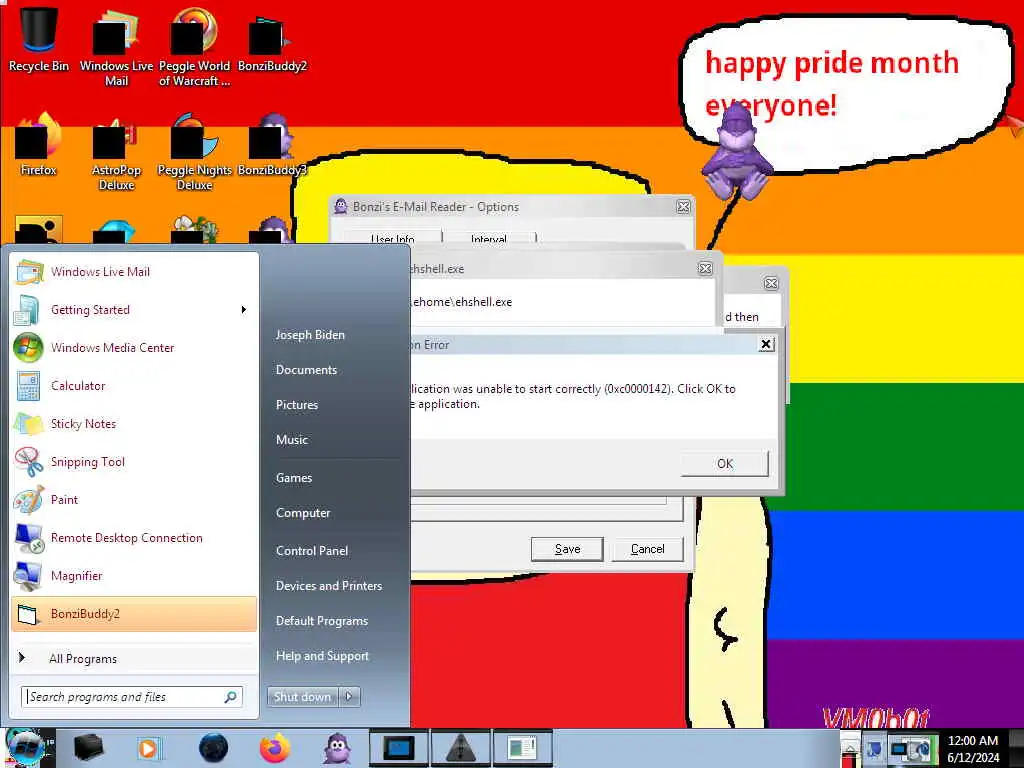Screen dimensions: 1024x768
Task: Open Sticky Notes from Start menu
Action: (134, 423)
